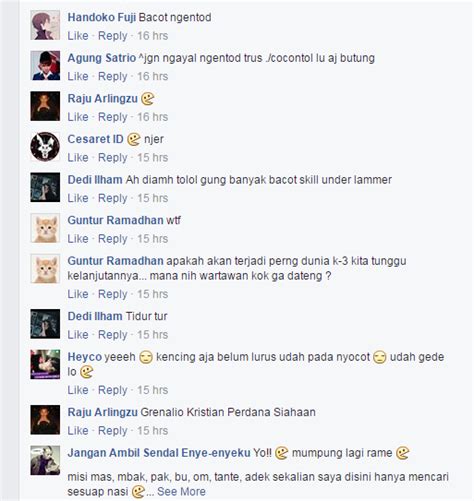Click the pacman emoticon after Raju Arlingzu
The width and height of the screenshot is (474, 501).
147,99
